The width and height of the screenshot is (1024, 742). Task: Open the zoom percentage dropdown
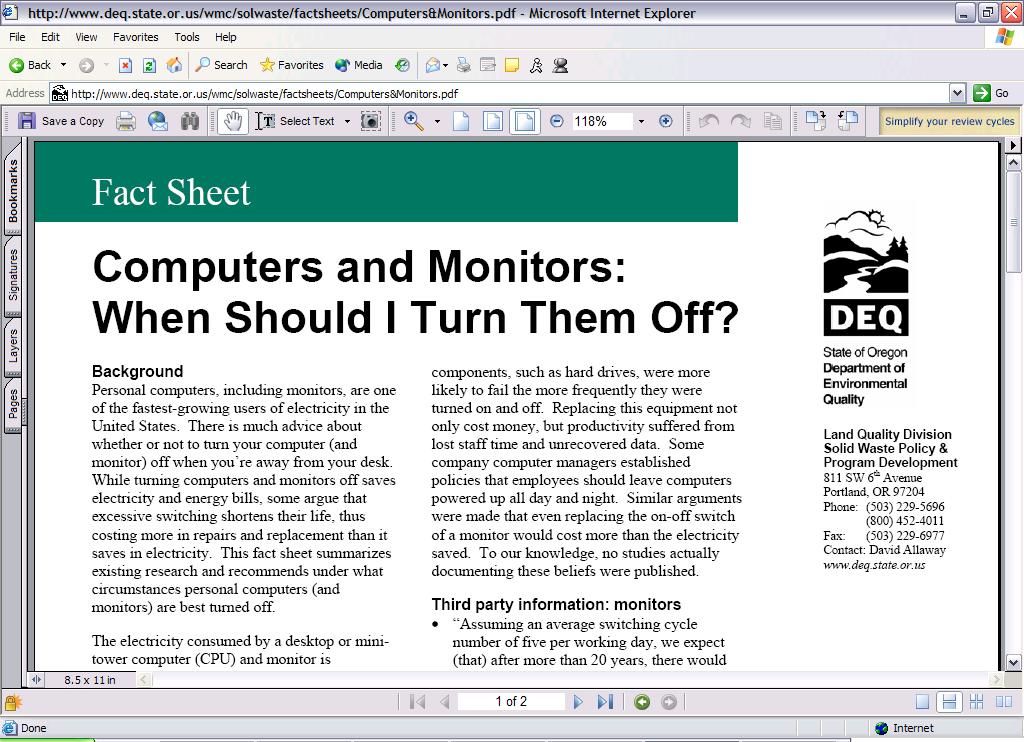click(x=641, y=121)
